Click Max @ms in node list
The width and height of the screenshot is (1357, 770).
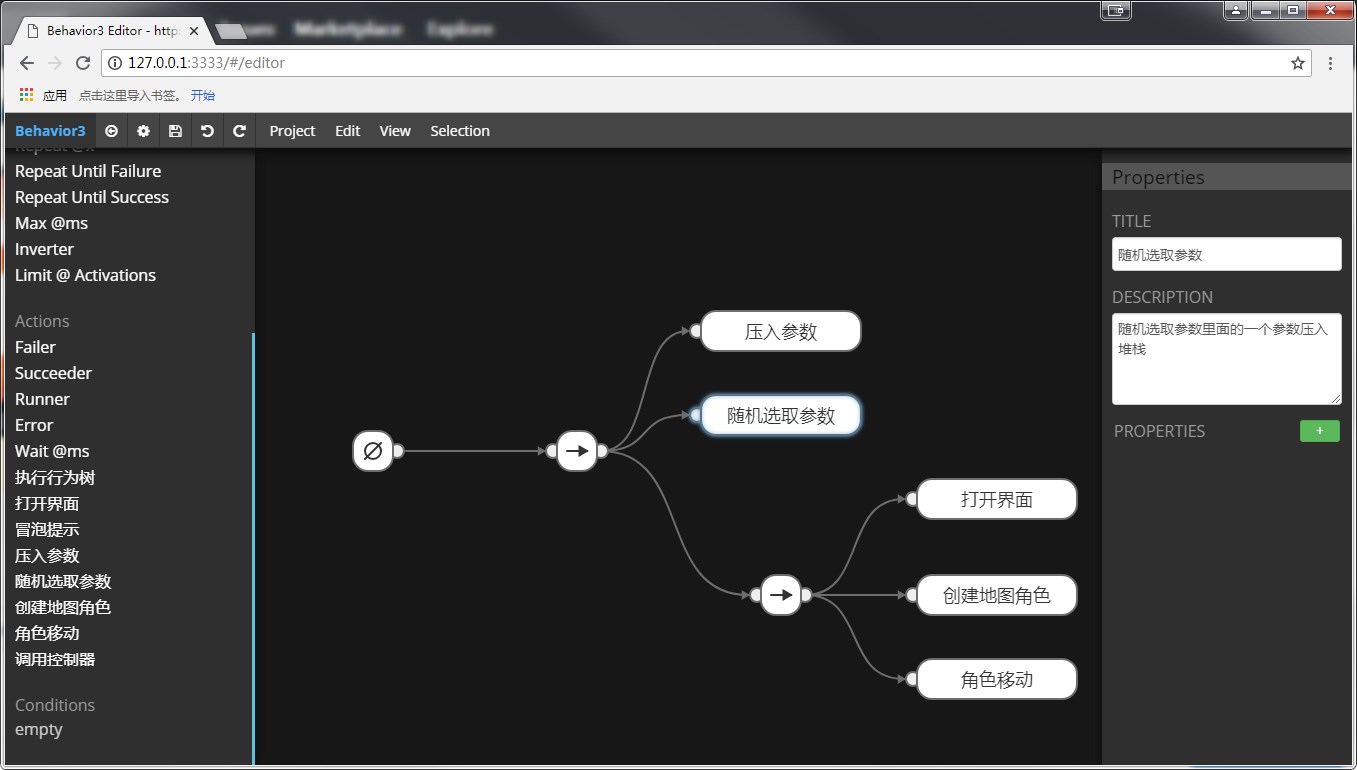pos(51,223)
